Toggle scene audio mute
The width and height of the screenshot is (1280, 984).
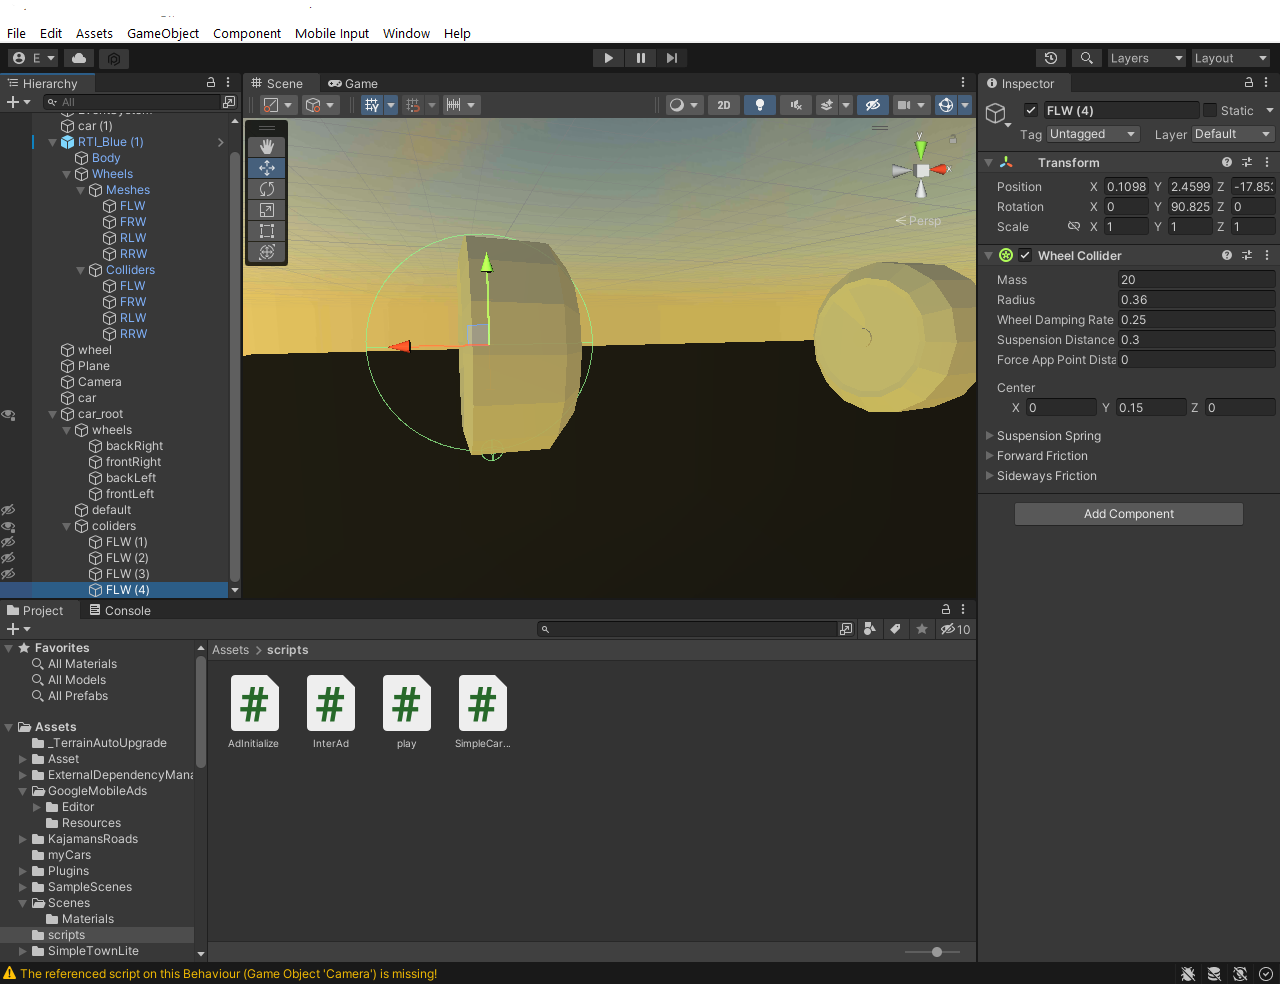796,105
